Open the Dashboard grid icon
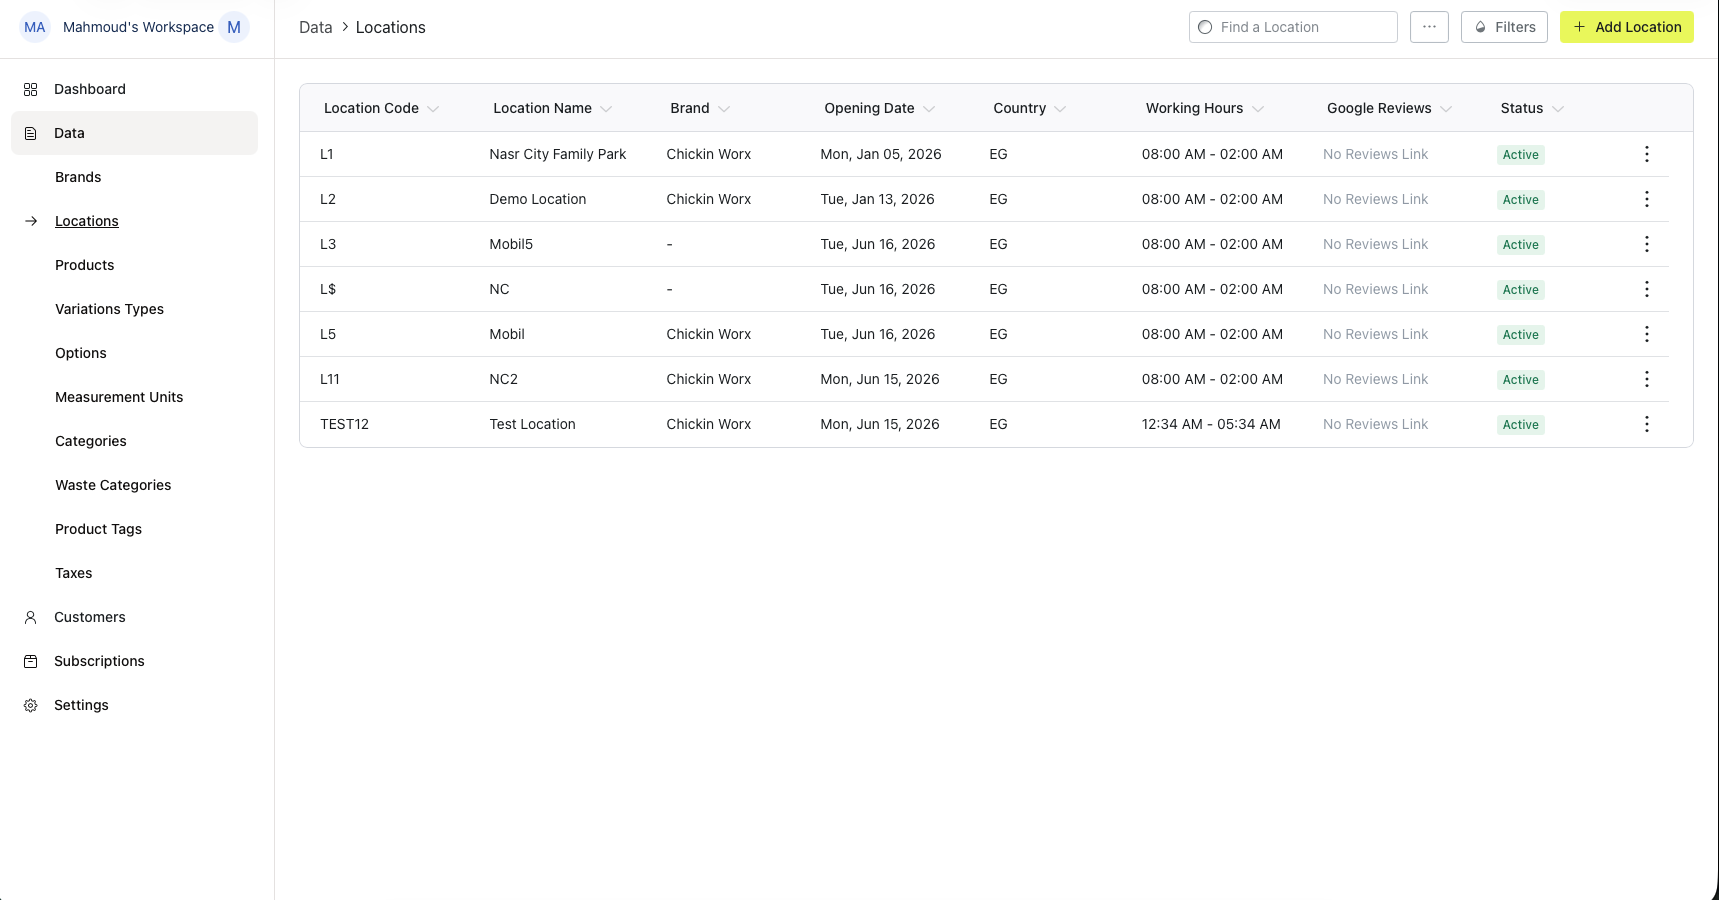Screen dimensions: 1719x900 pyautogui.click(x=31, y=89)
